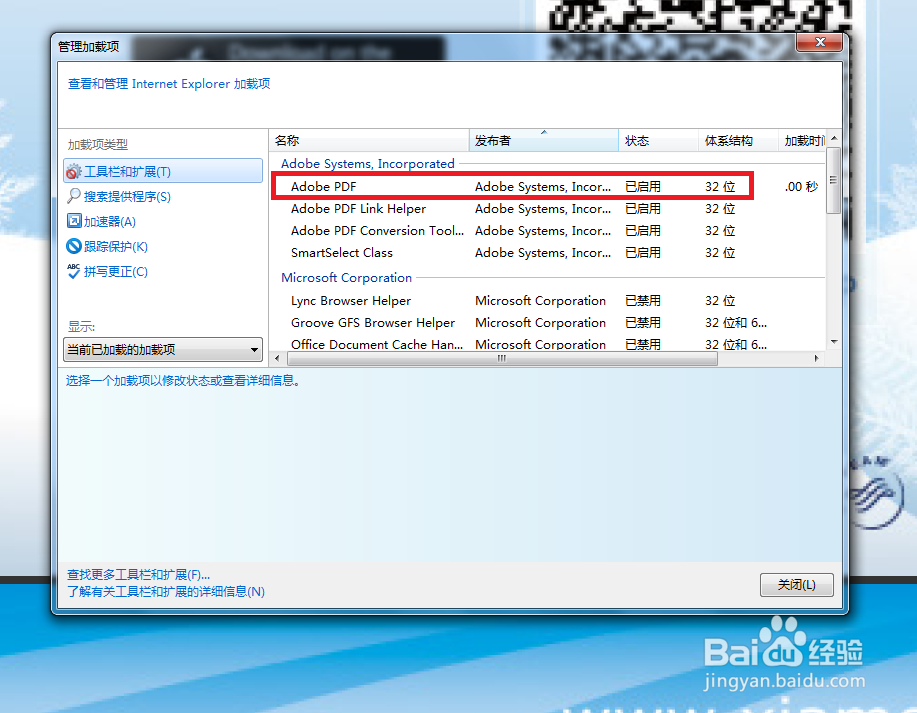Collapse the Adobe Systems, Incorporated group
The image size is (917, 713).
(x=367, y=164)
